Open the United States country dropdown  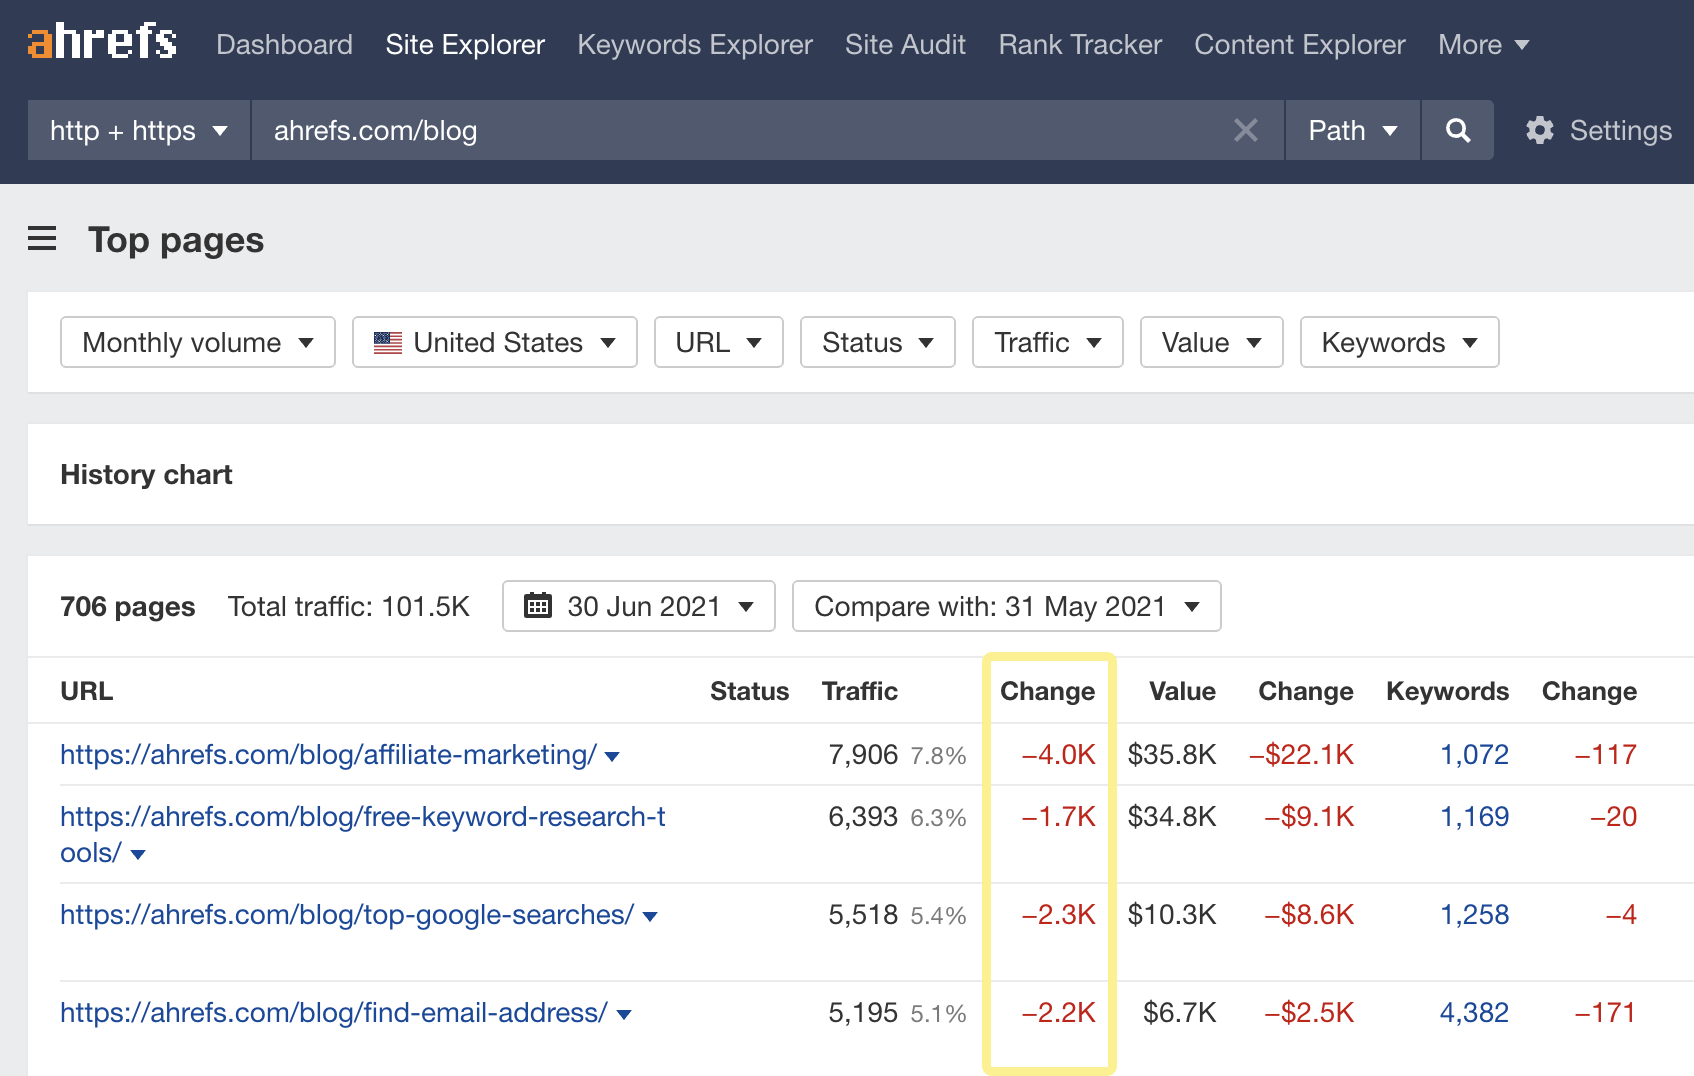click(x=494, y=342)
